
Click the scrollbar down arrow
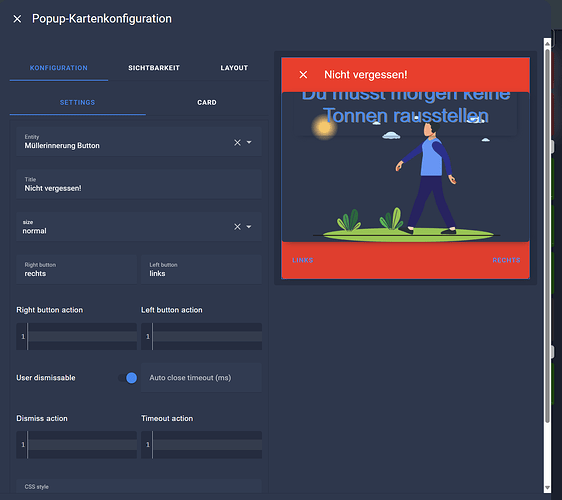click(x=547, y=487)
